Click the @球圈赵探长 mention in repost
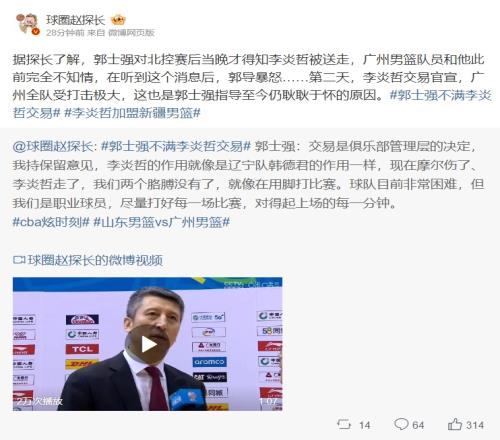Screen dimensions: 500x440 [53, 146]
